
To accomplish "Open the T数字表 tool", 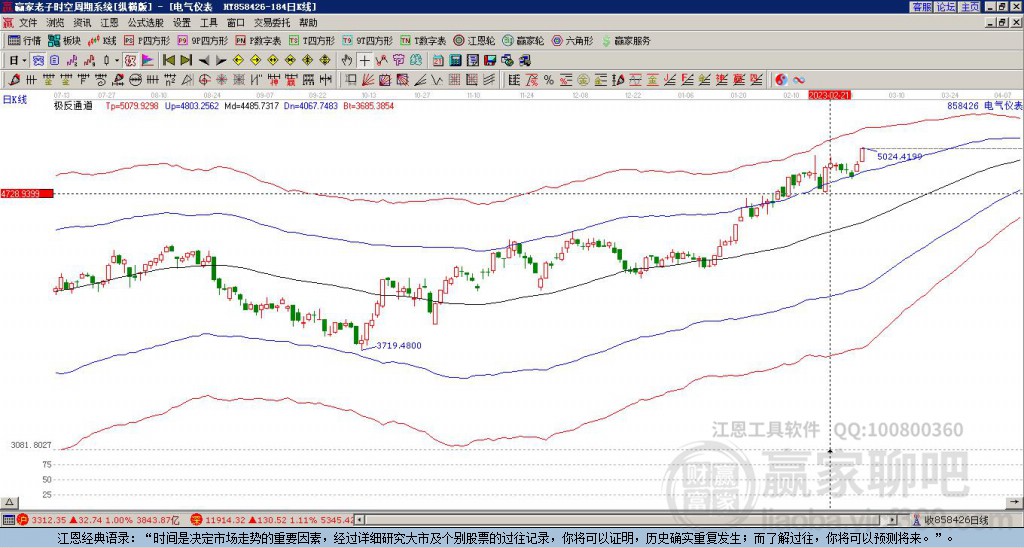I will [x=423, y=40].
